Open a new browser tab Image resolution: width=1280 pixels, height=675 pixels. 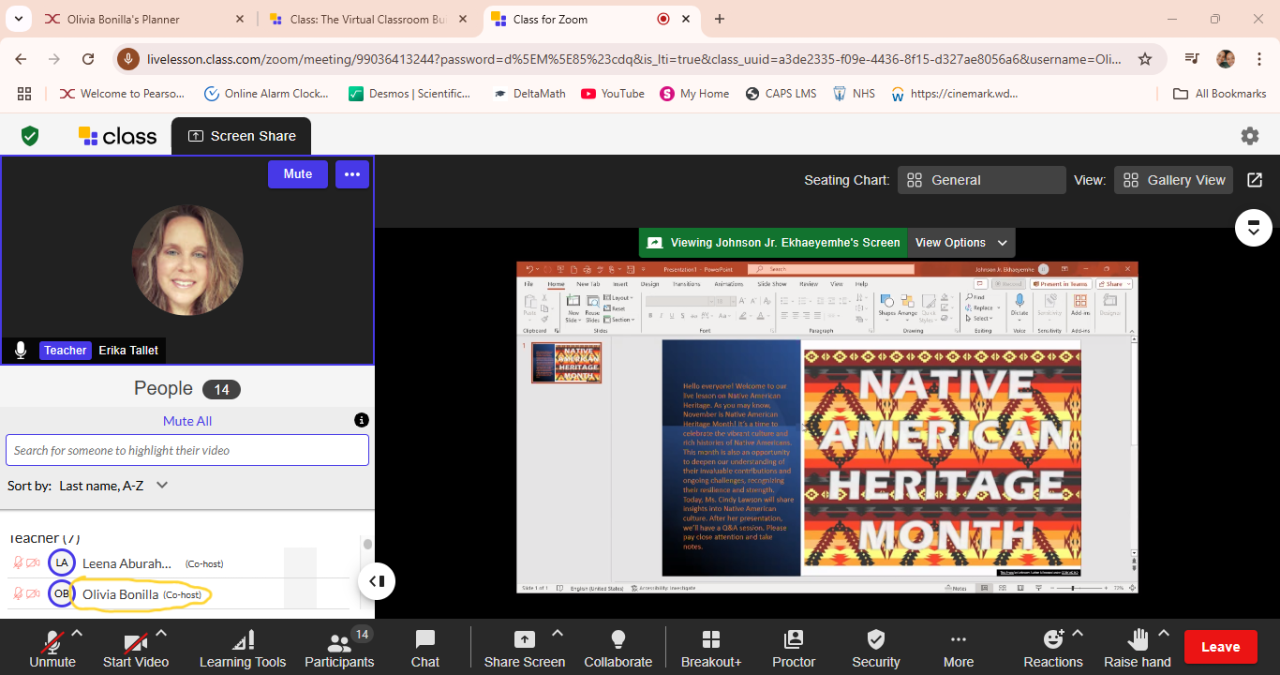tap(719, 19)
